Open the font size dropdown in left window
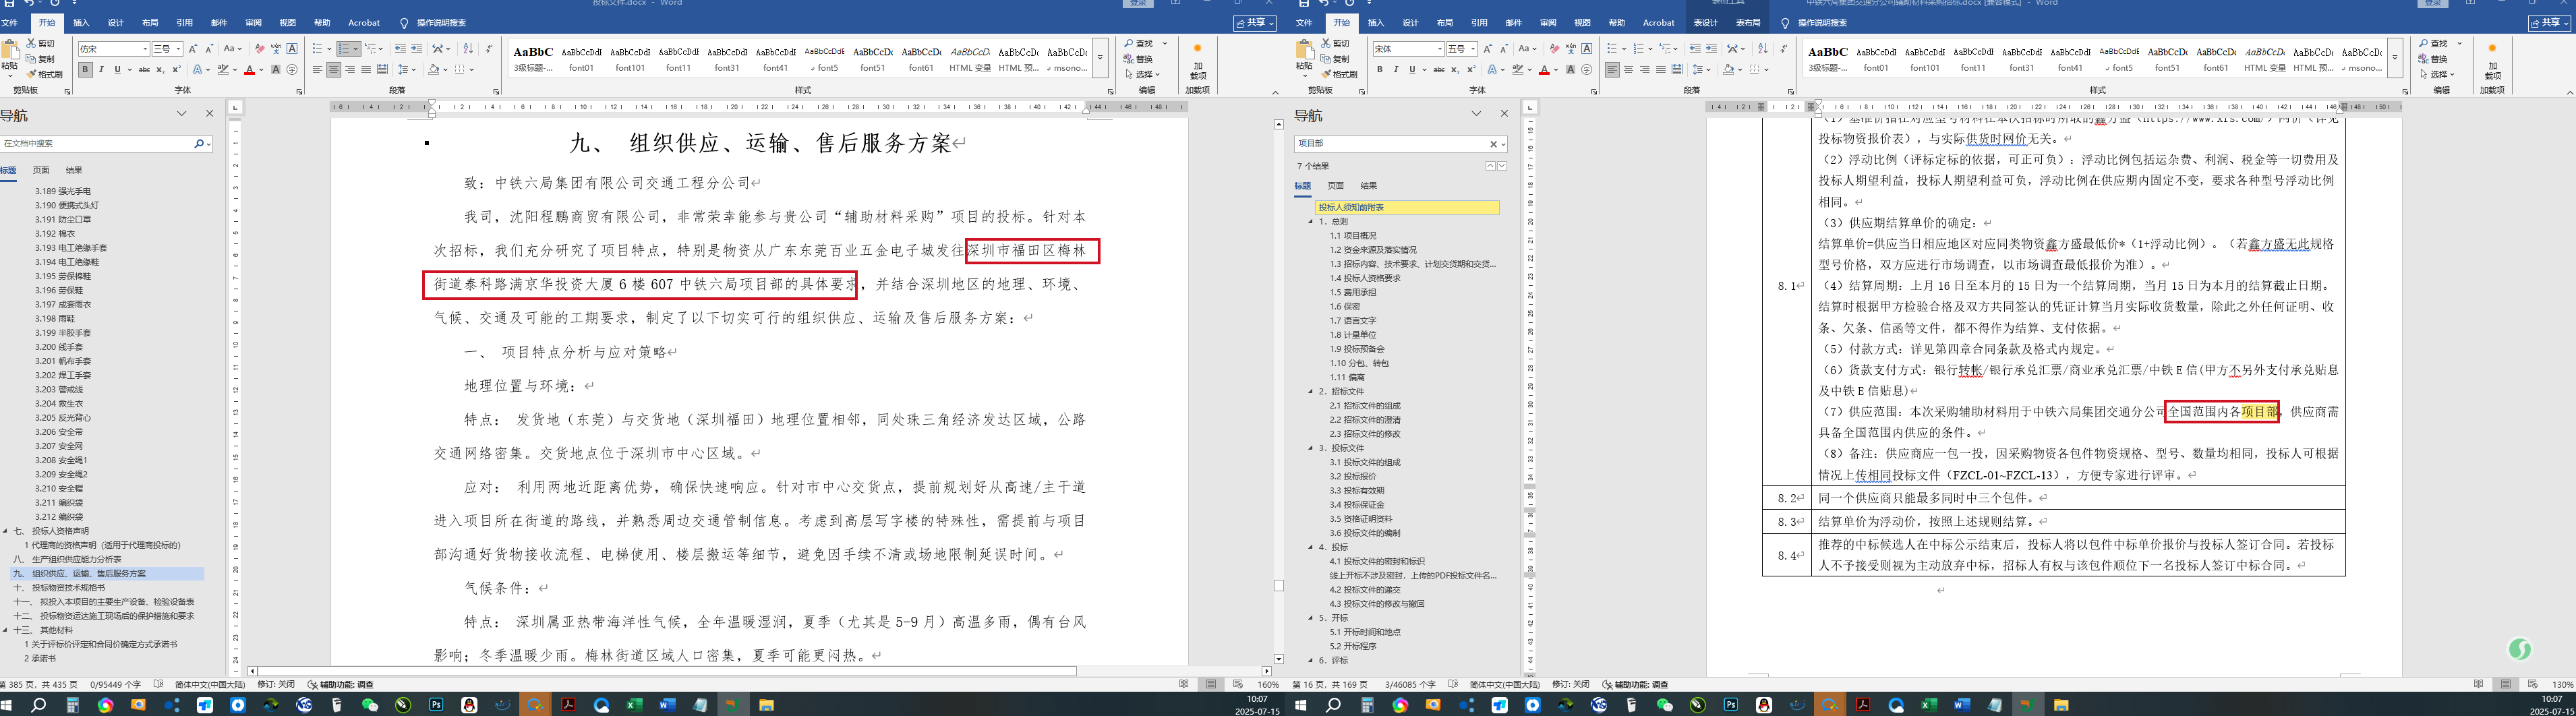The width and height of the screenshot is (2576, 716). [x=178, y=49]
